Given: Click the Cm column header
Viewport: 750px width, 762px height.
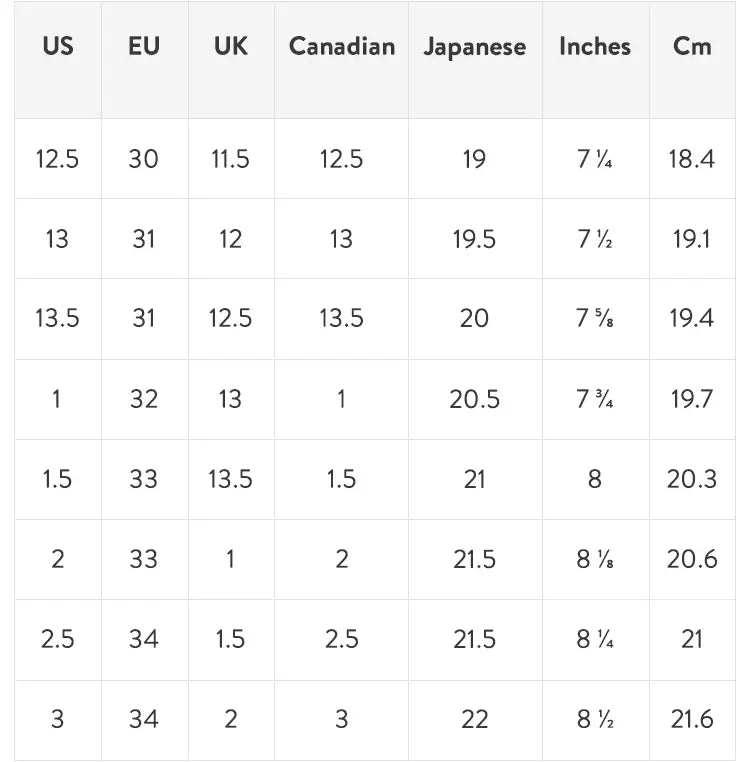Looking at the screenshot, I should point(692,47).
